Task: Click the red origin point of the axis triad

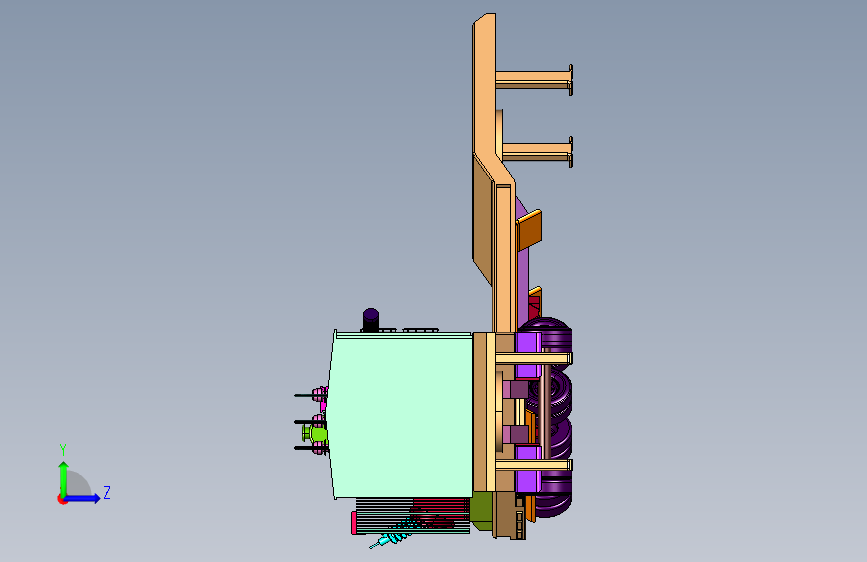Action: pos(62,499)
